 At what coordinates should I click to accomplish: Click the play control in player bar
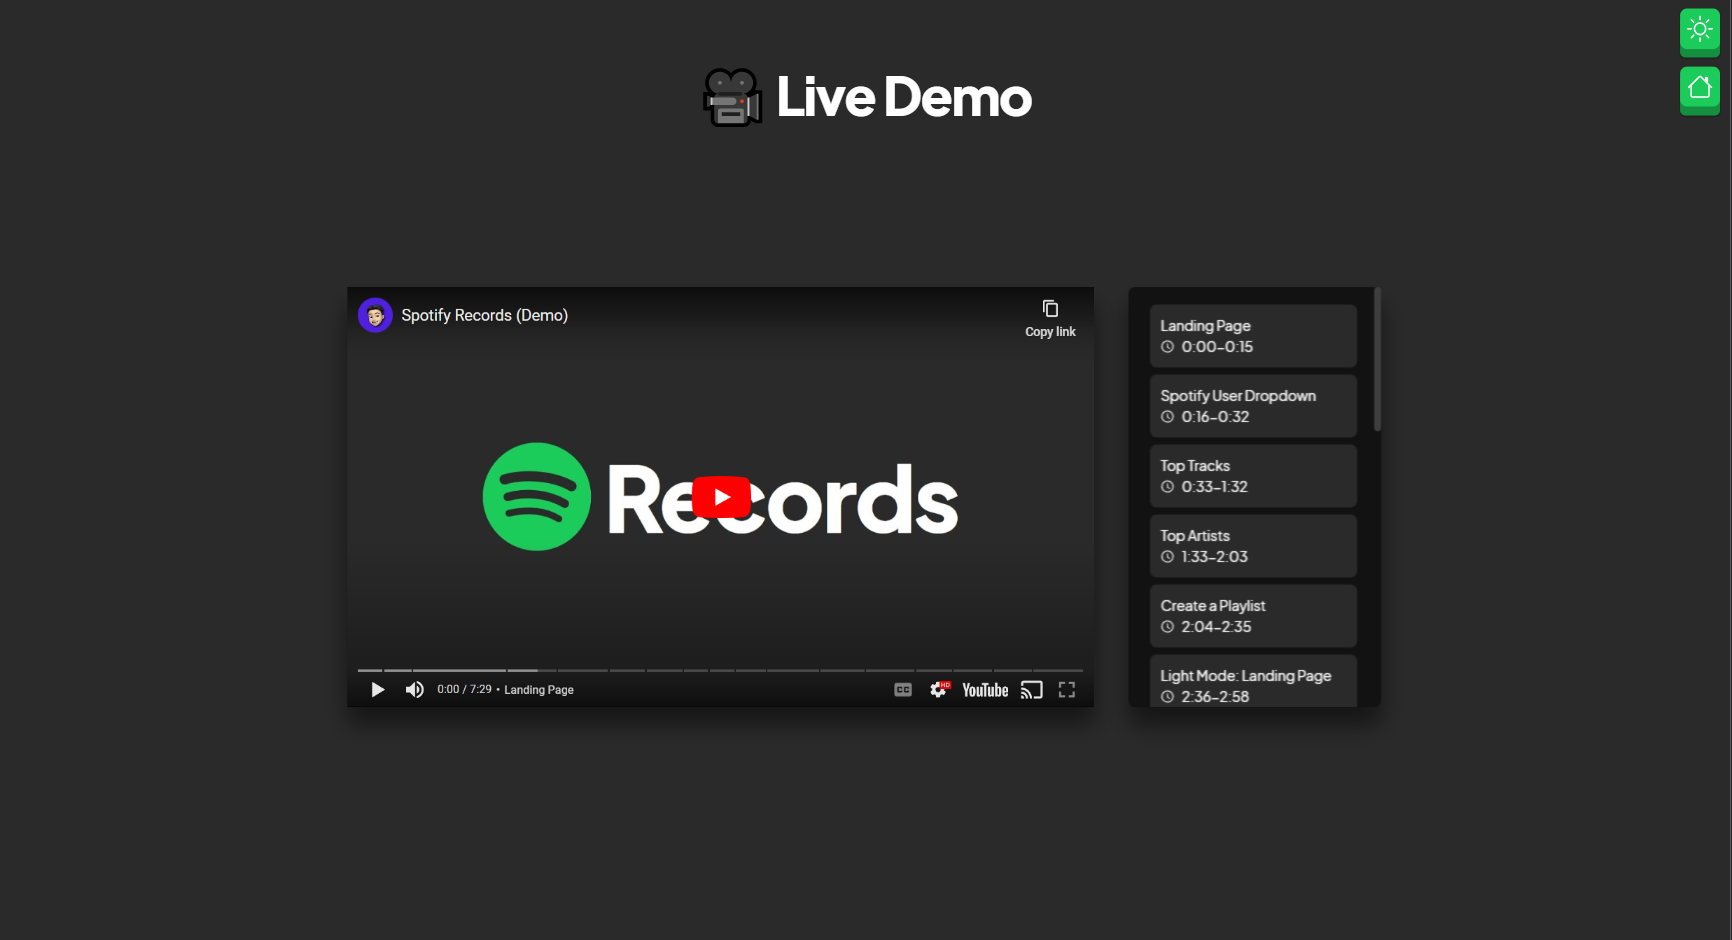(x=377, y=690)
